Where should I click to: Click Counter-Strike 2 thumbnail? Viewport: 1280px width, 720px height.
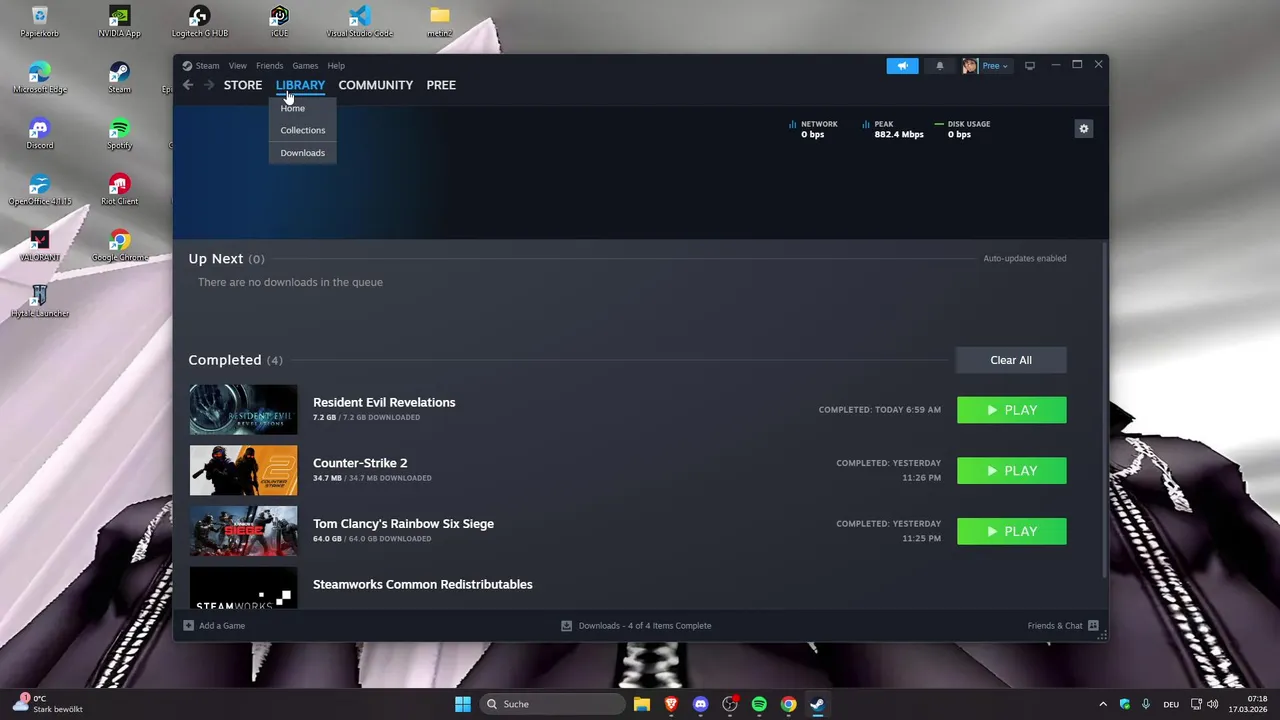click(x=243, y=471)
